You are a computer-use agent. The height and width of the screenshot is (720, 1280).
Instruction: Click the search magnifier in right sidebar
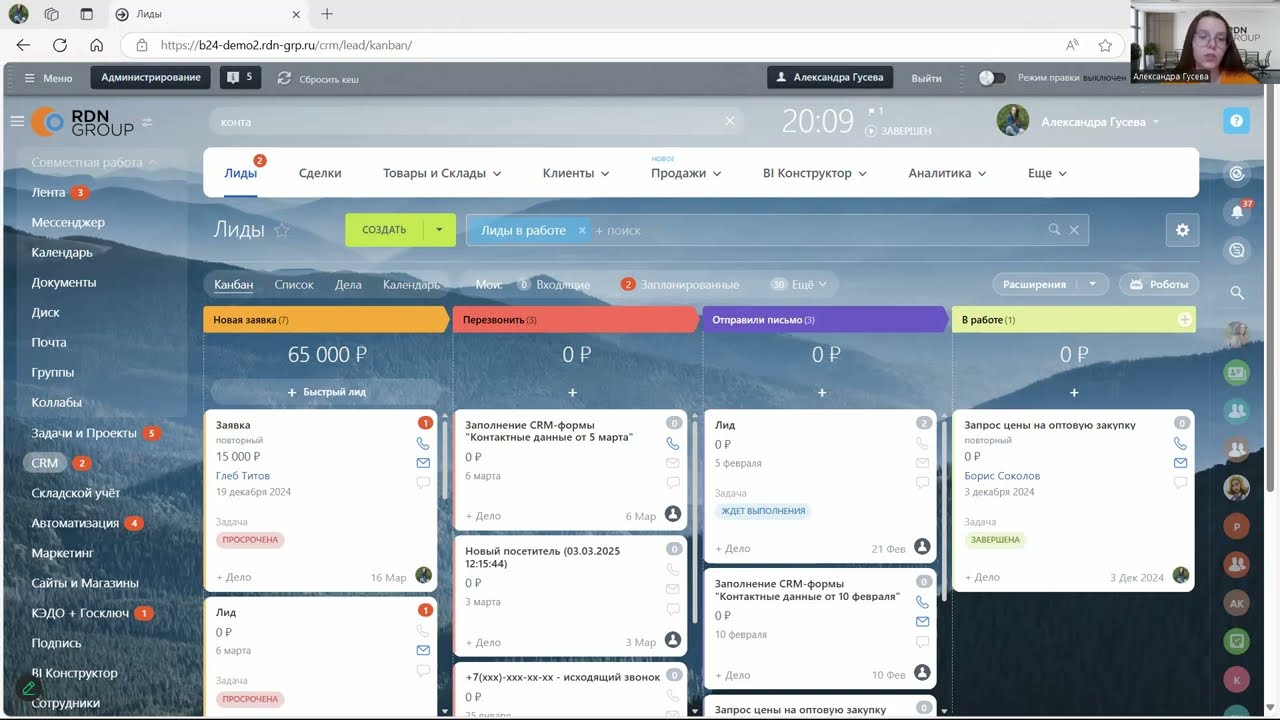coord(1237,293)
